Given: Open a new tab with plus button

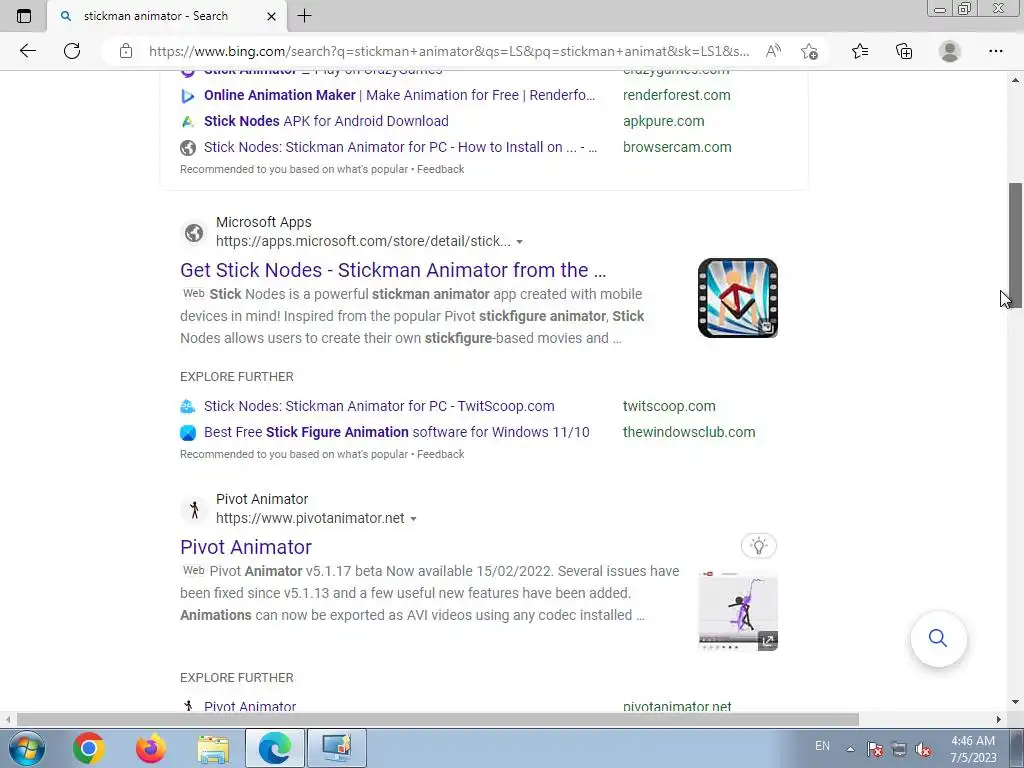Looking at the screenshot, I should coord(304,16).
